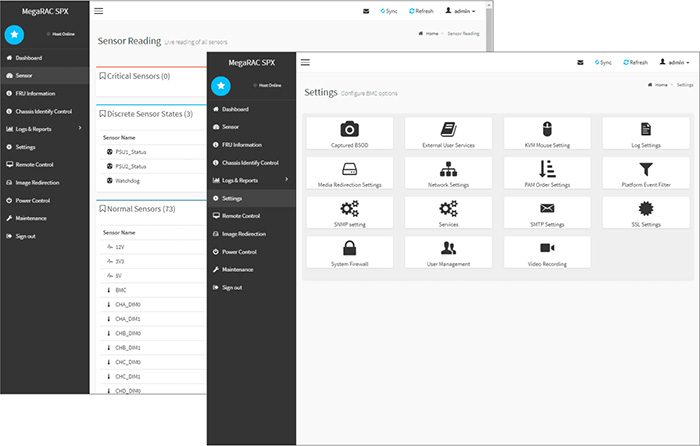Open Media Redirection Settings drive icon
Screen dimensions: 700x446
coord(349,169)
